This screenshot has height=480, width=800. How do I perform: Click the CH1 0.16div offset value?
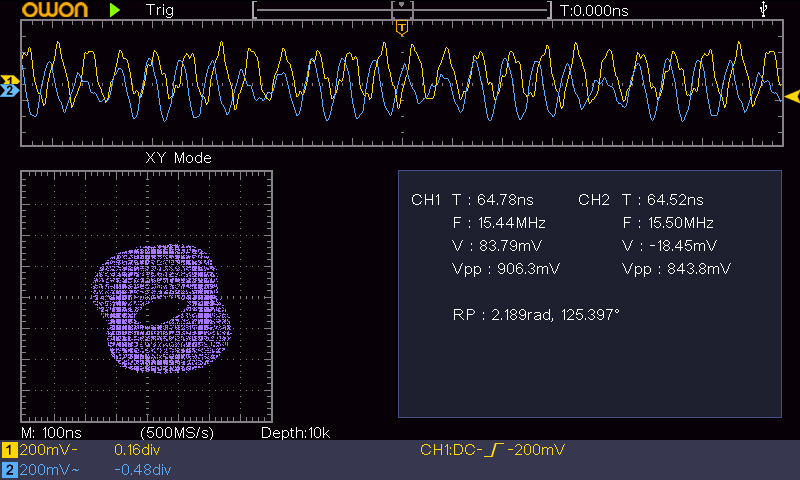point(138,451)
